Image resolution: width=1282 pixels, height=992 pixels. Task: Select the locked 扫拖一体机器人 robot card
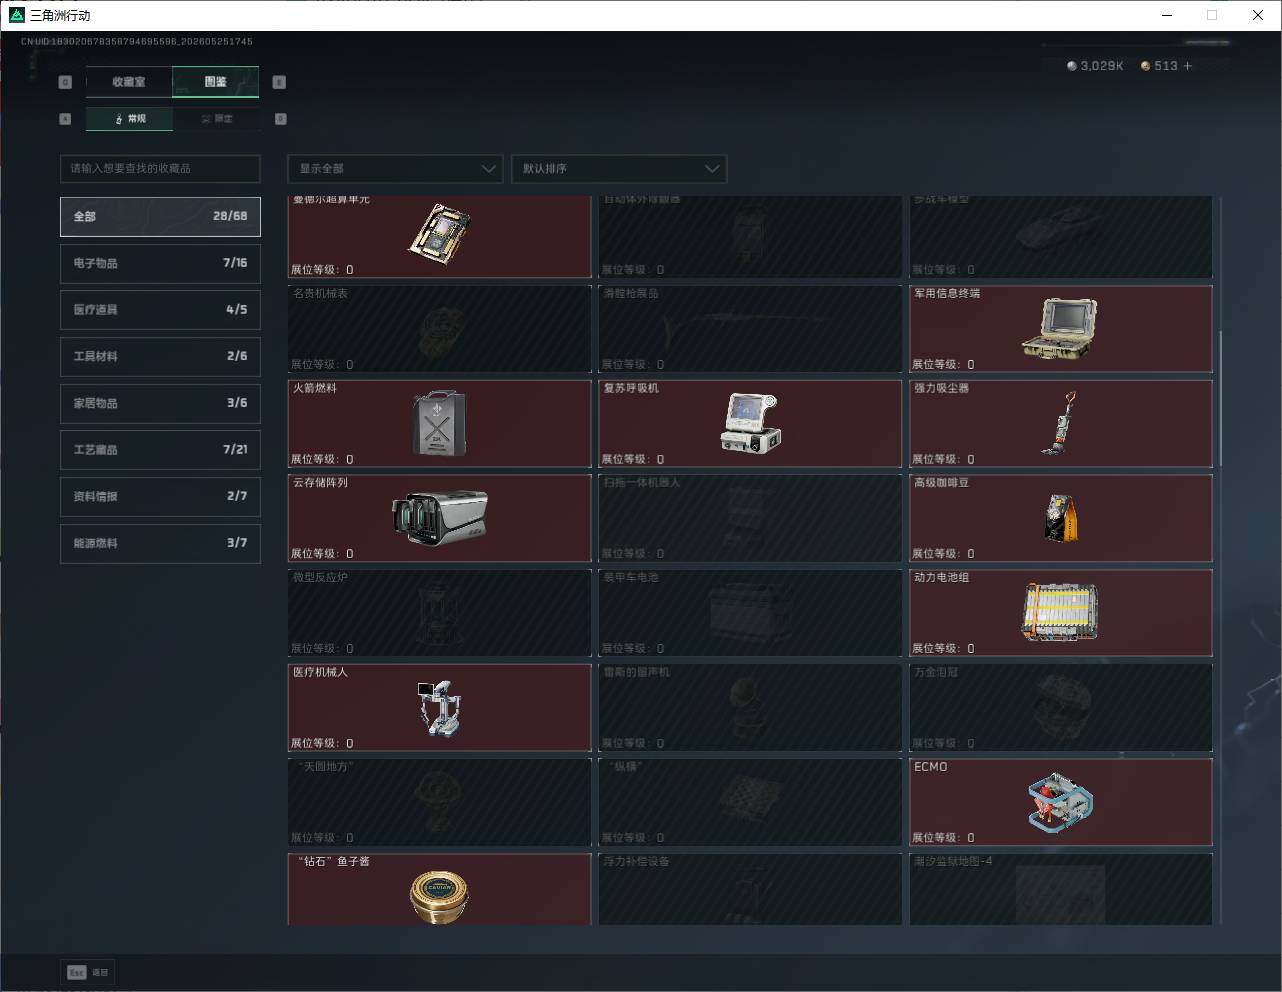[x=750, y=518]
